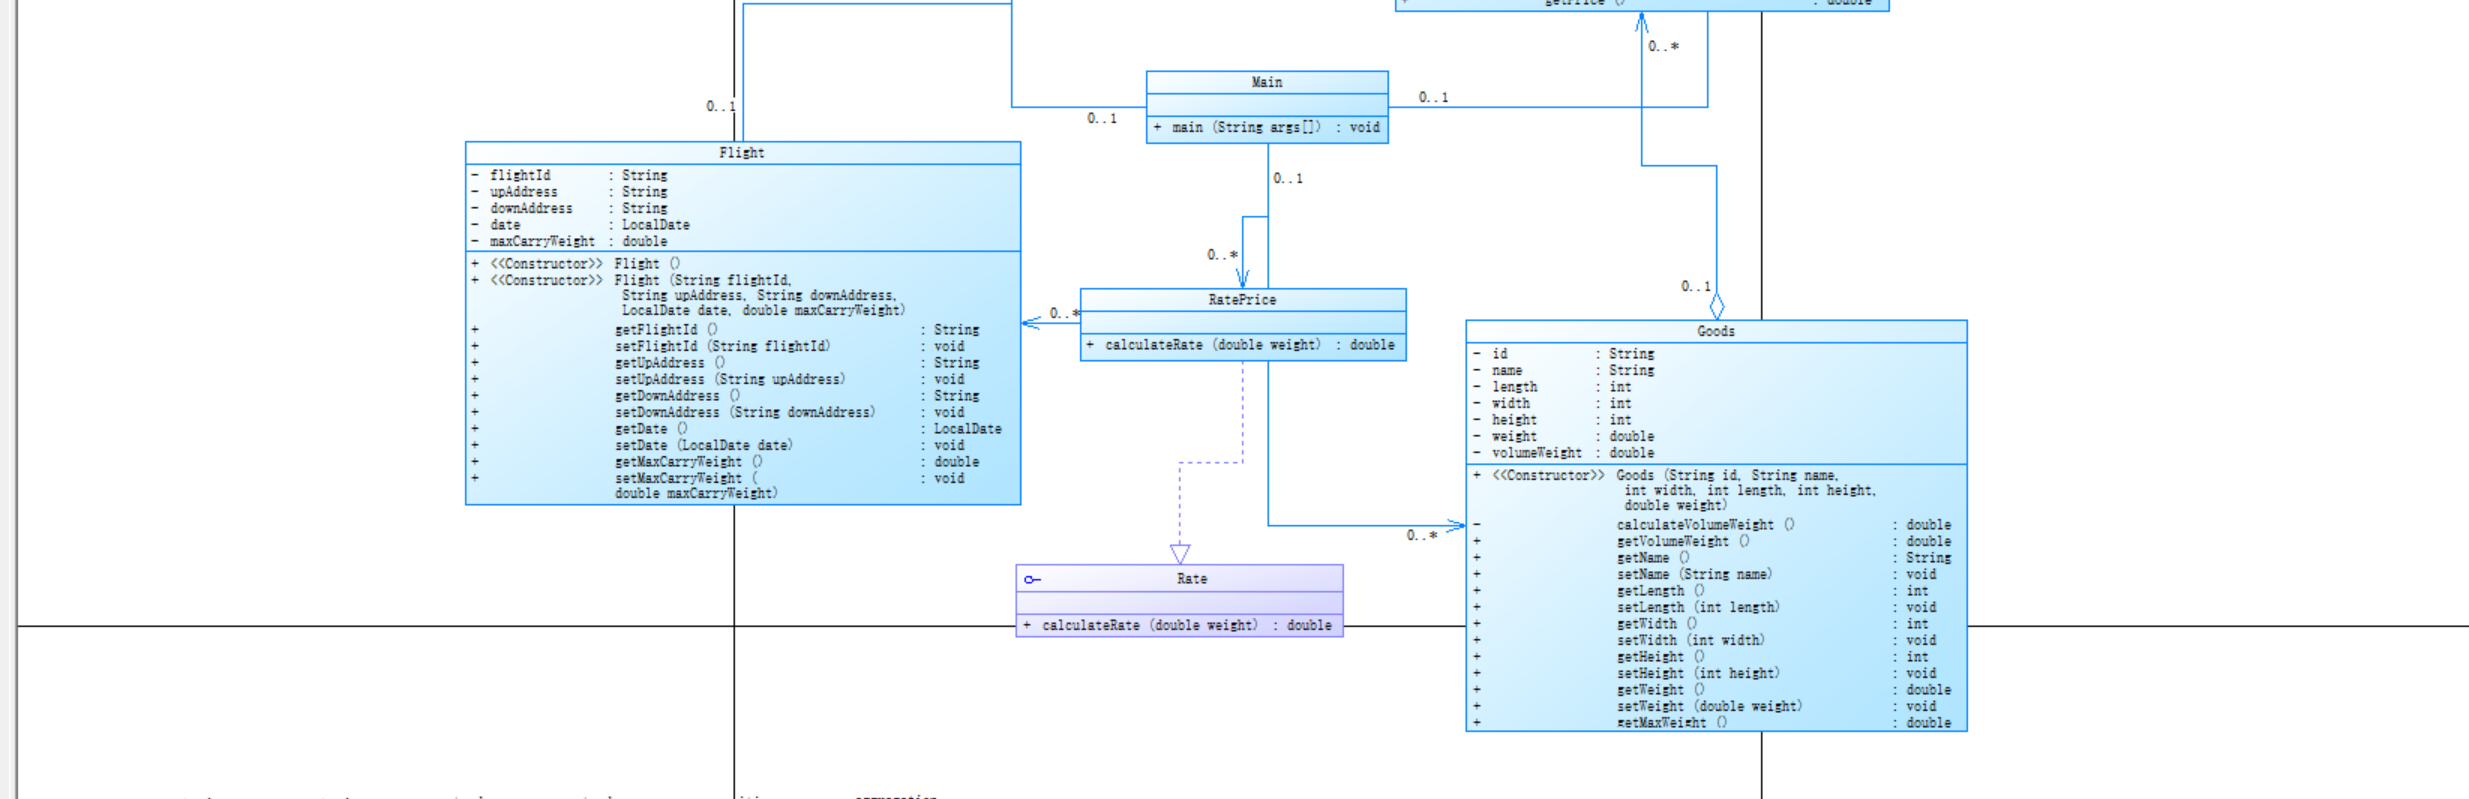Click the 0..* multiplicity label left of Goods

point(1421,536)
